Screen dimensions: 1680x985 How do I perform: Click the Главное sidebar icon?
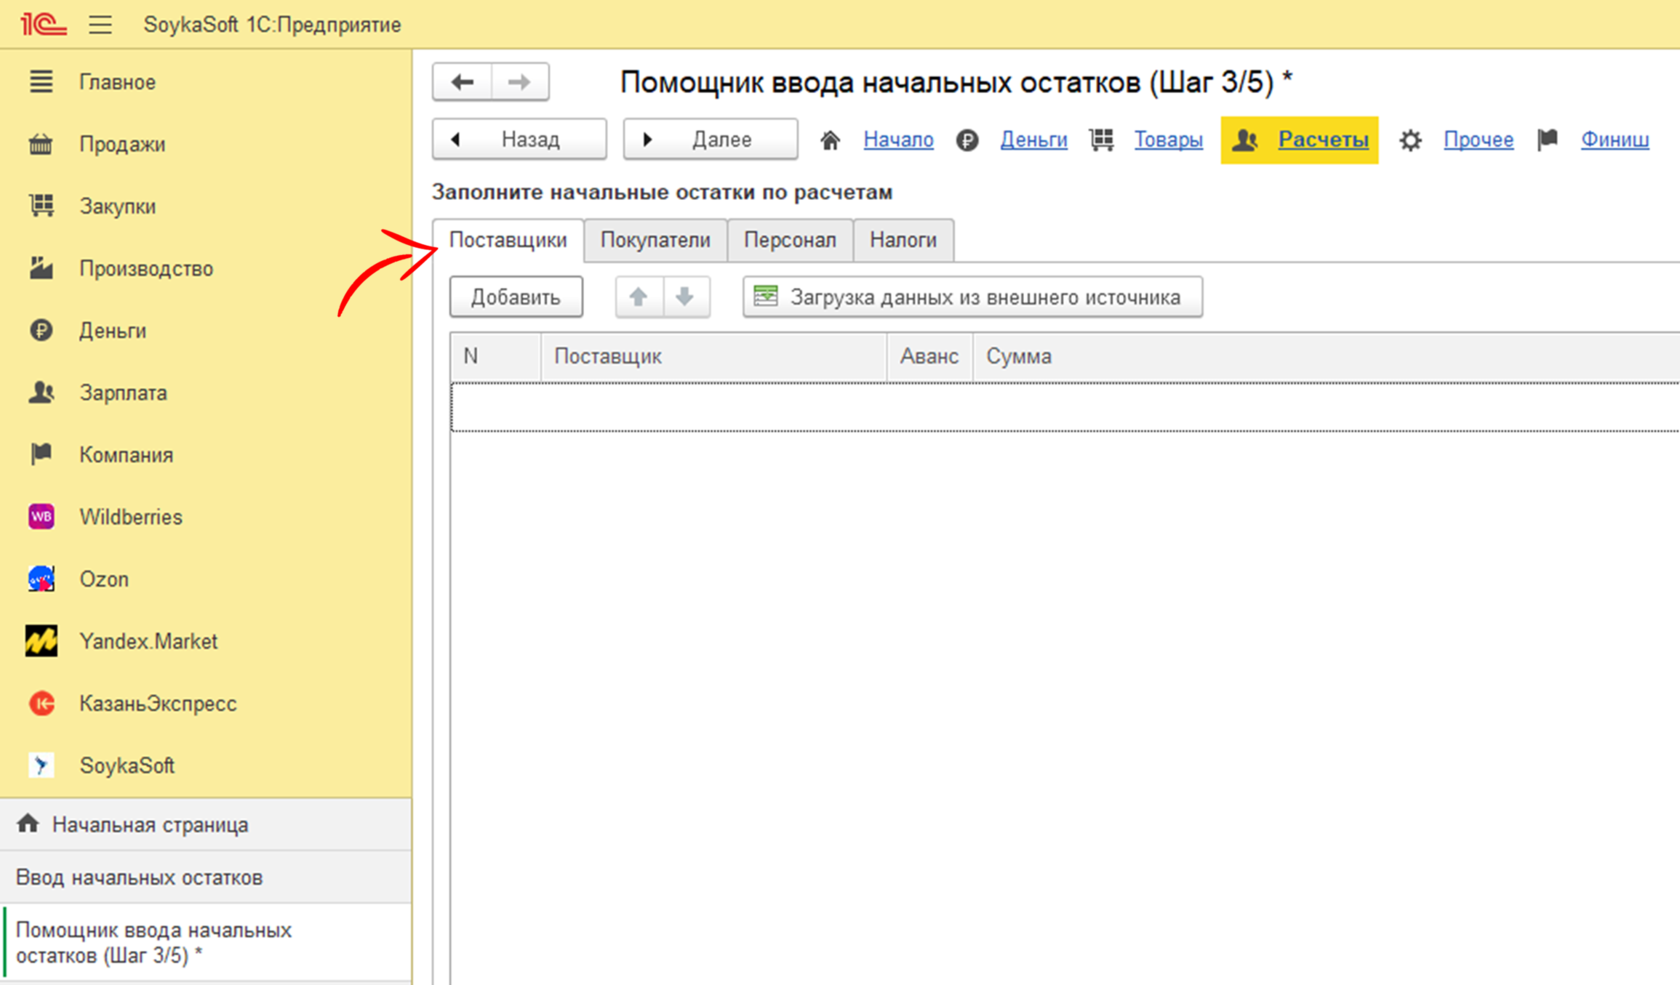(x=41, y=82)
